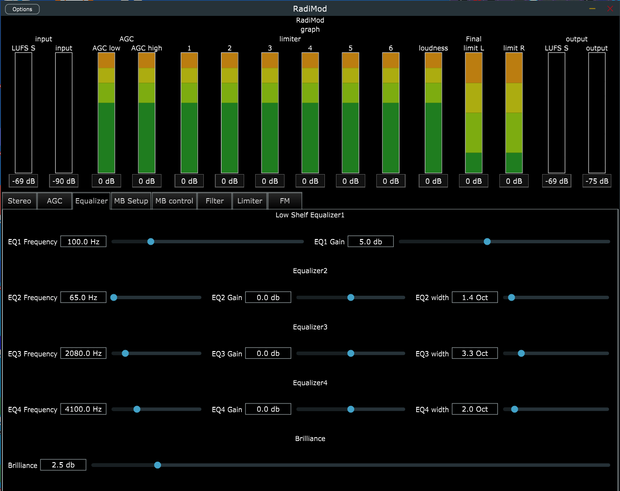Click the EQ4 Frequency 4100.0 Hz field
620x491 pixels.
click(83, 409)
